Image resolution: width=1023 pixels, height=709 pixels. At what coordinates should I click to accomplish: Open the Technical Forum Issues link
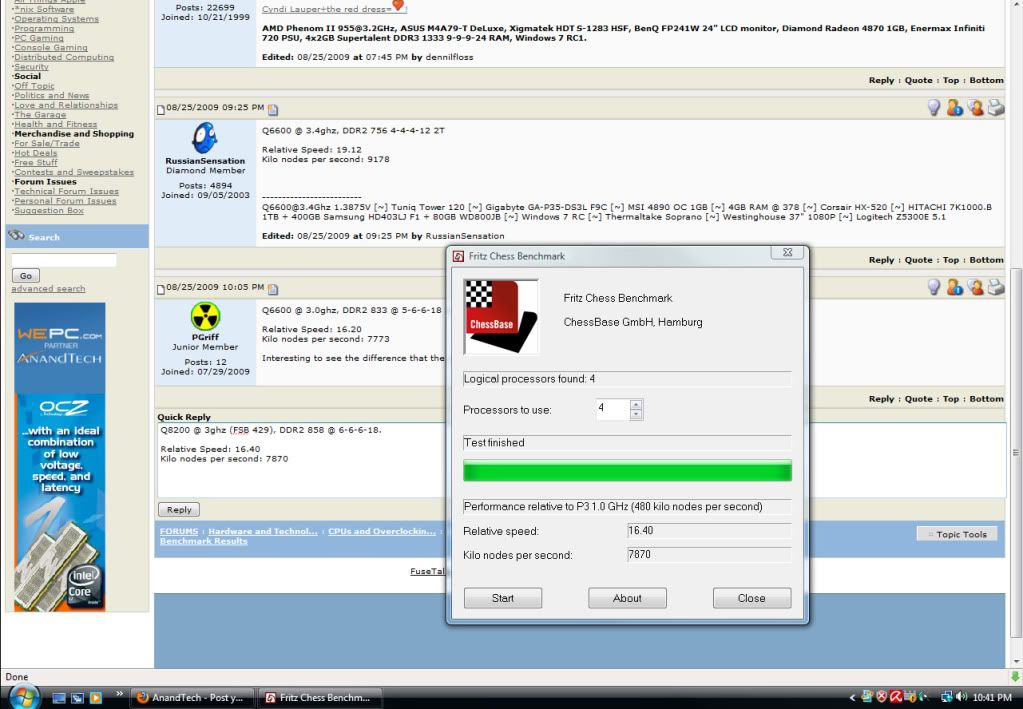point(67,191)
